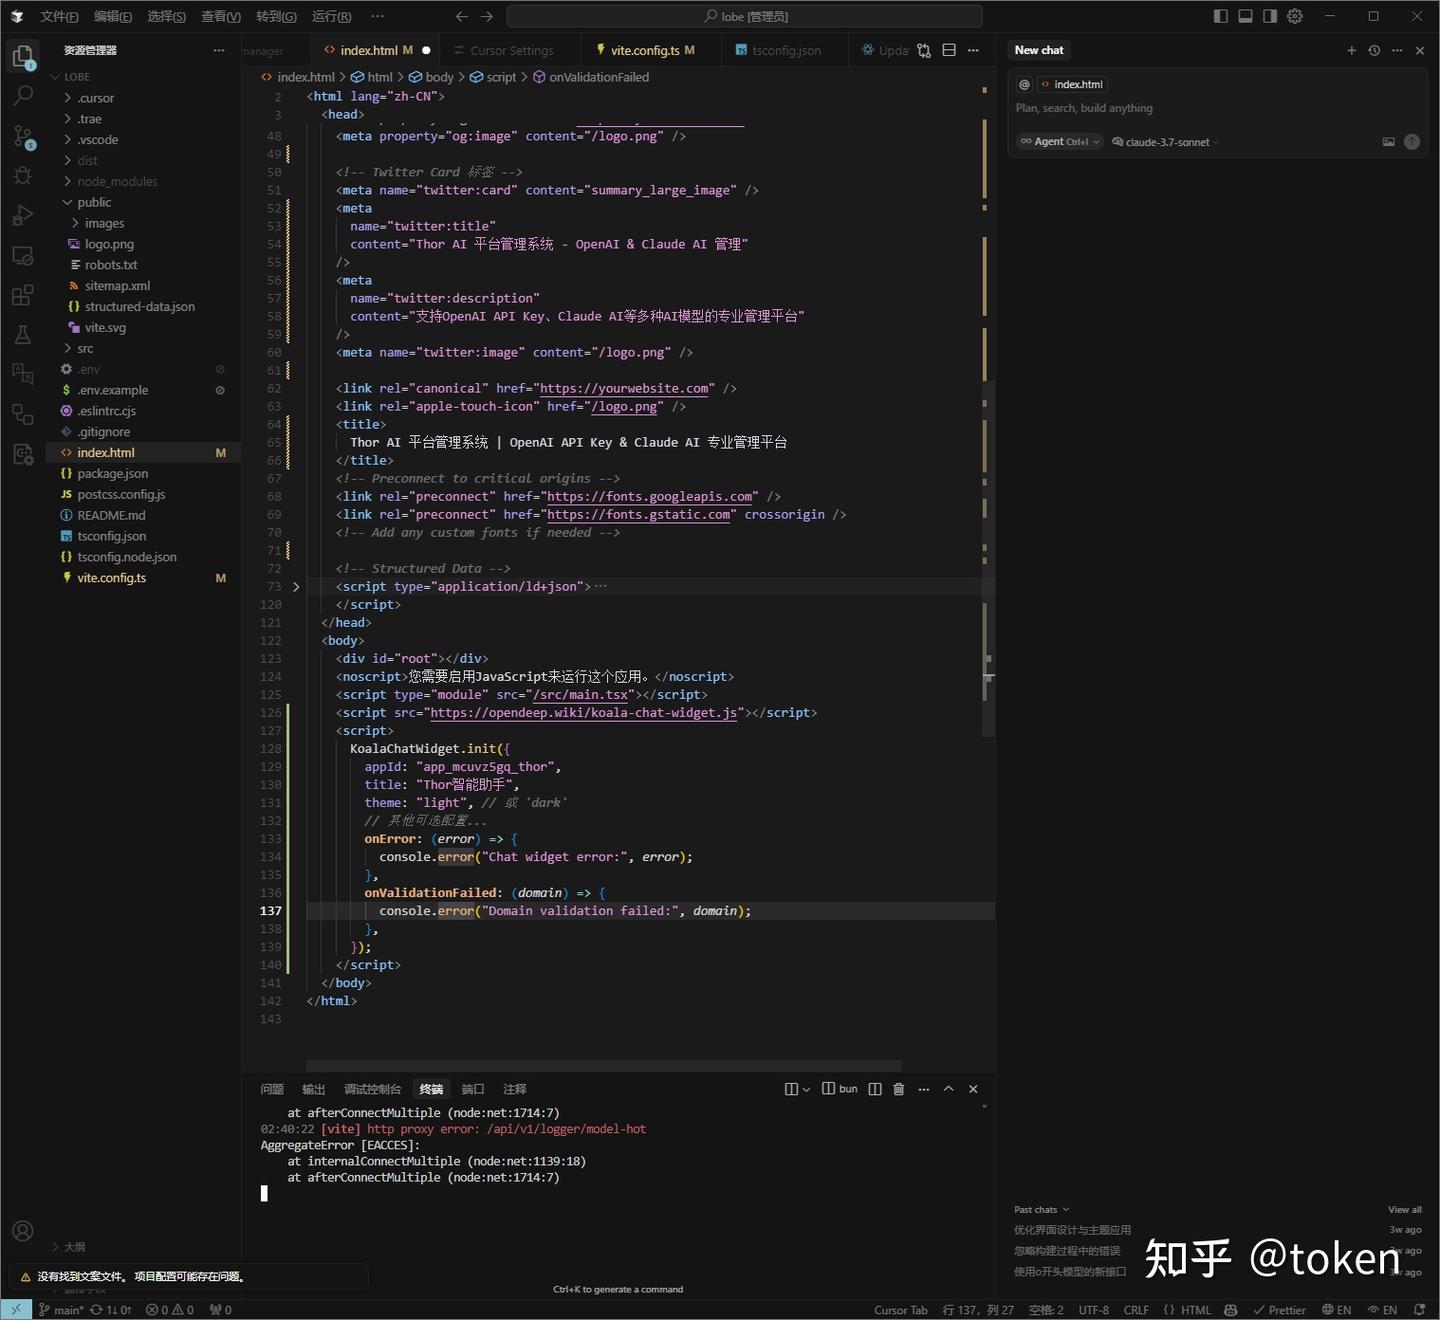Click the editor horizontal scrollbar
Image resolution: width=1440 pixels, height=1320 pixels.
tap(604, 1066)
